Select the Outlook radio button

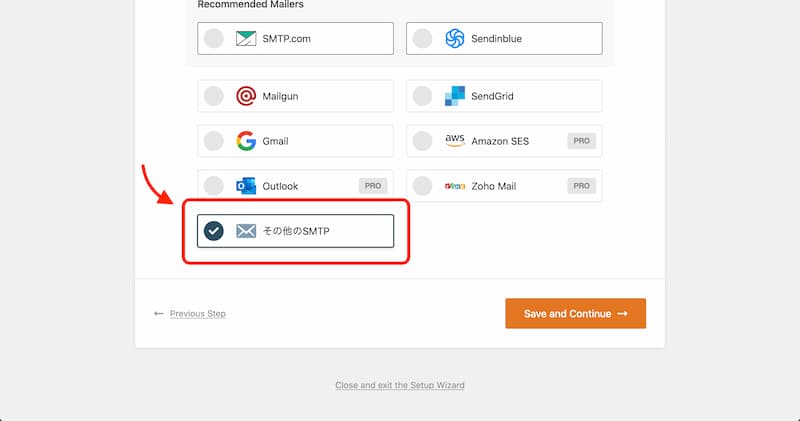coord(213,186)
